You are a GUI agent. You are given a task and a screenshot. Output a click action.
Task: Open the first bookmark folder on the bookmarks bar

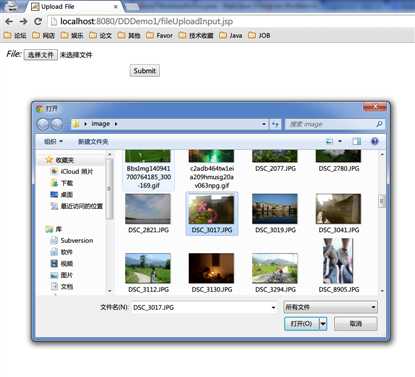click(15, 35)
